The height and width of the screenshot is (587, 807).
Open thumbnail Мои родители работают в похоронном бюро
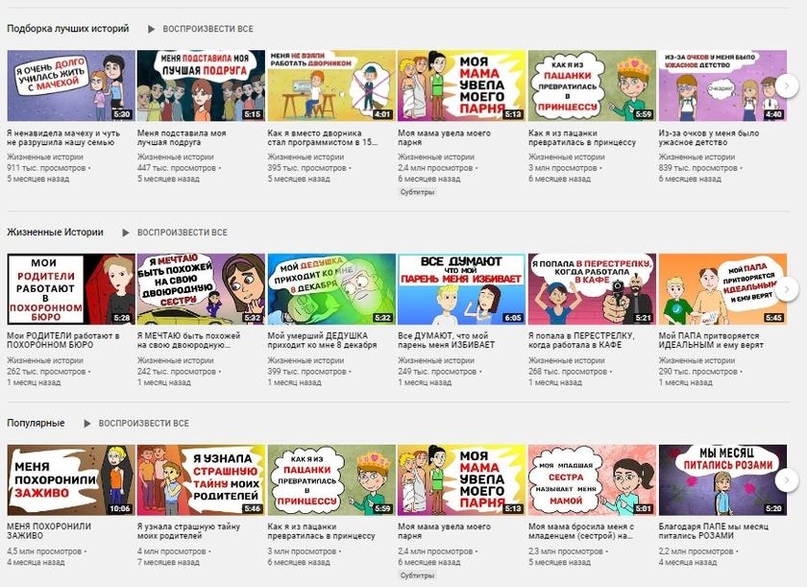pos(71,289)
